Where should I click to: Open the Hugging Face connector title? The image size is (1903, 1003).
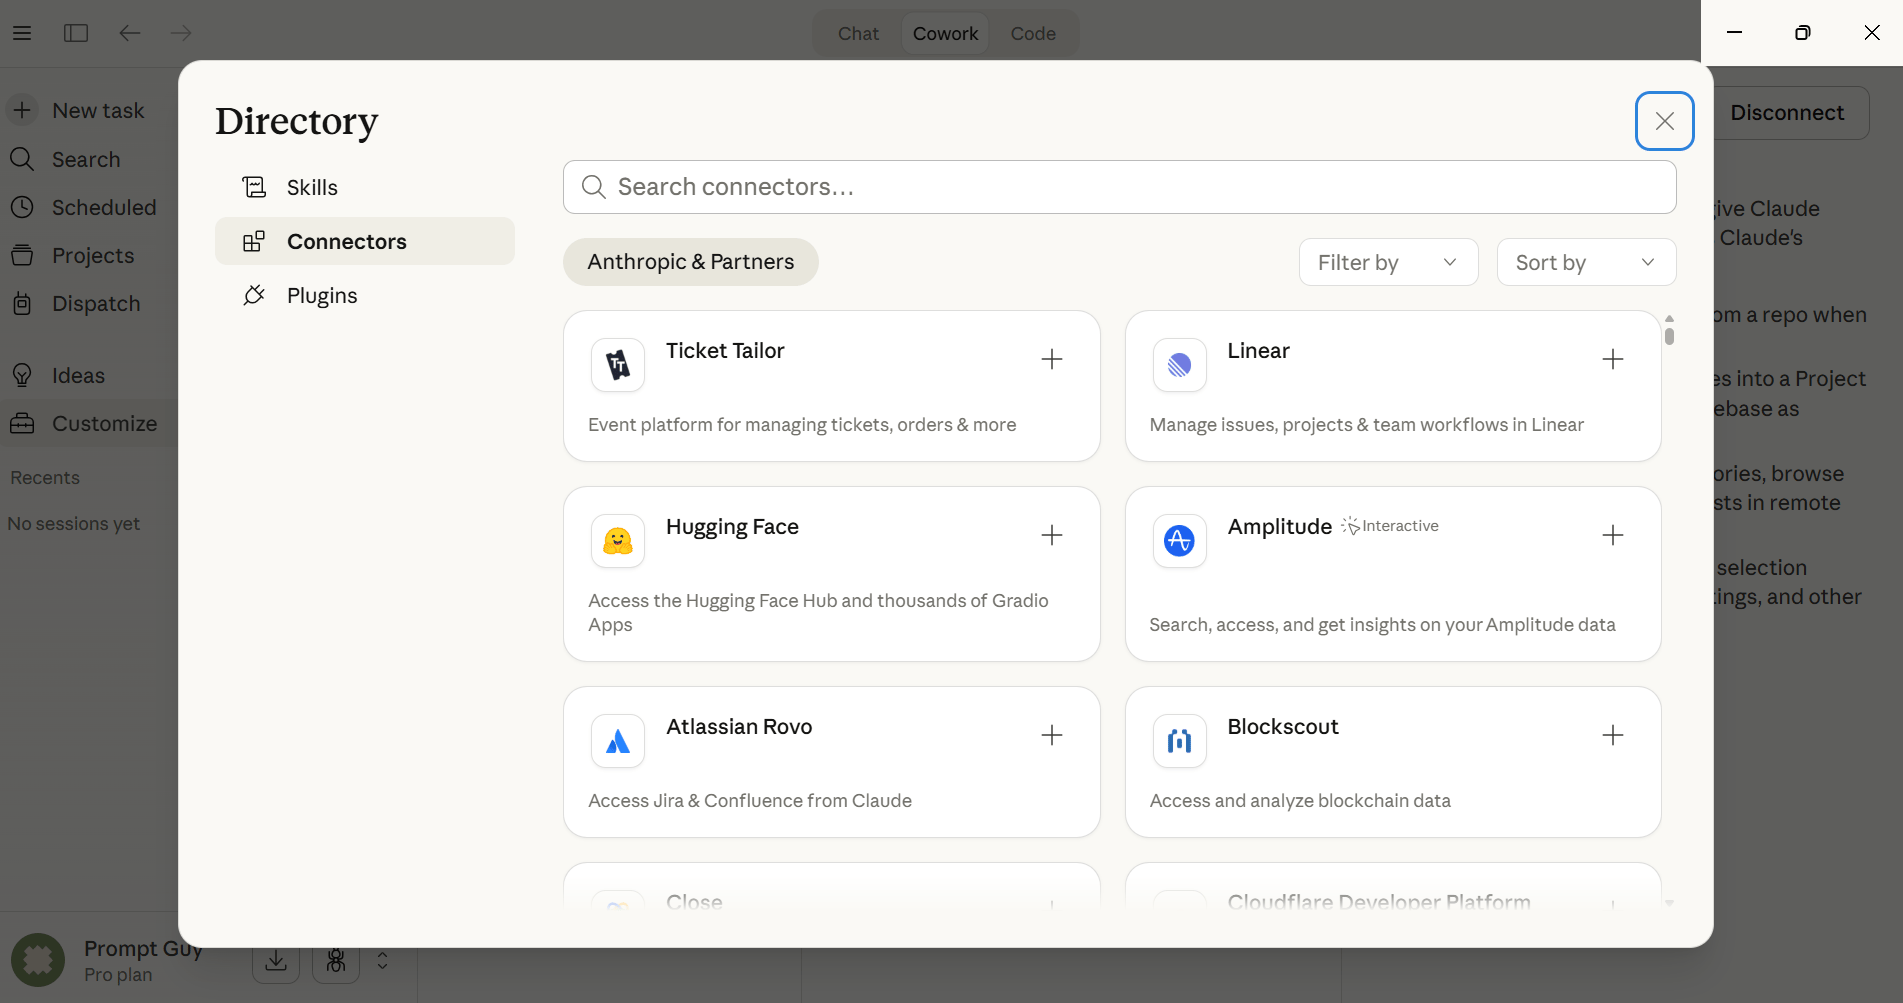pyautogui.click(x=732, y=527)
